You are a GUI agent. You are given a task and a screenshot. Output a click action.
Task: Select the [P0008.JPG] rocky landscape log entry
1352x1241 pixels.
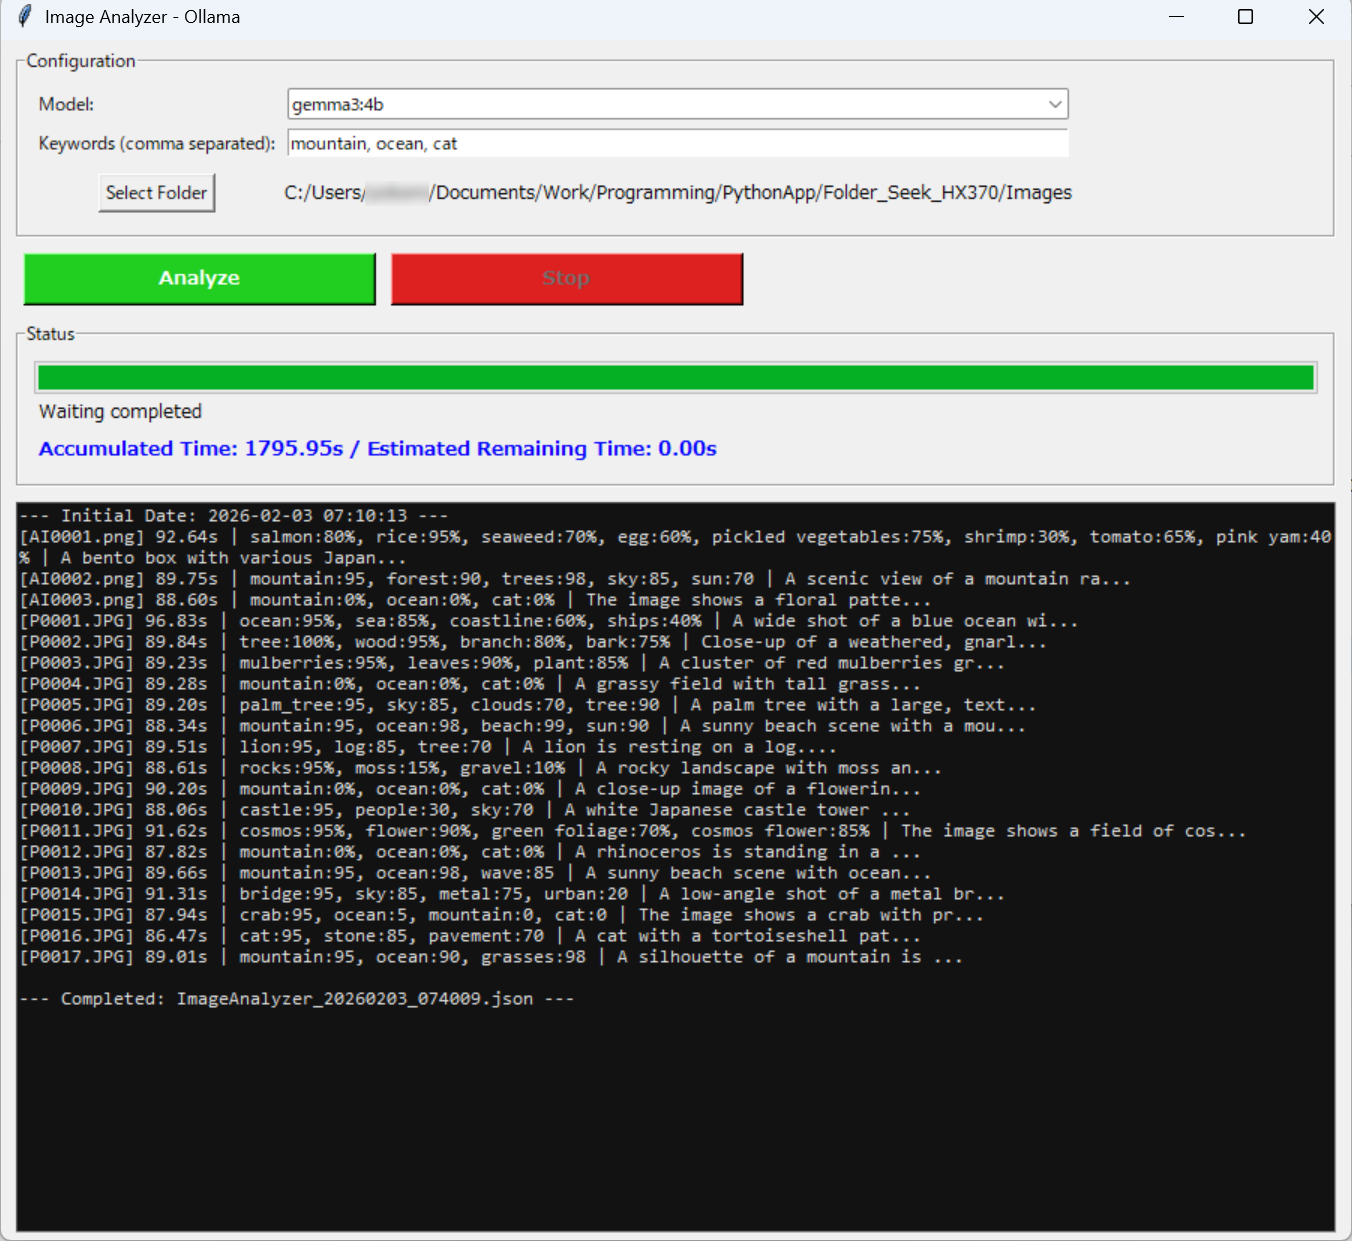tap(480, 768)
